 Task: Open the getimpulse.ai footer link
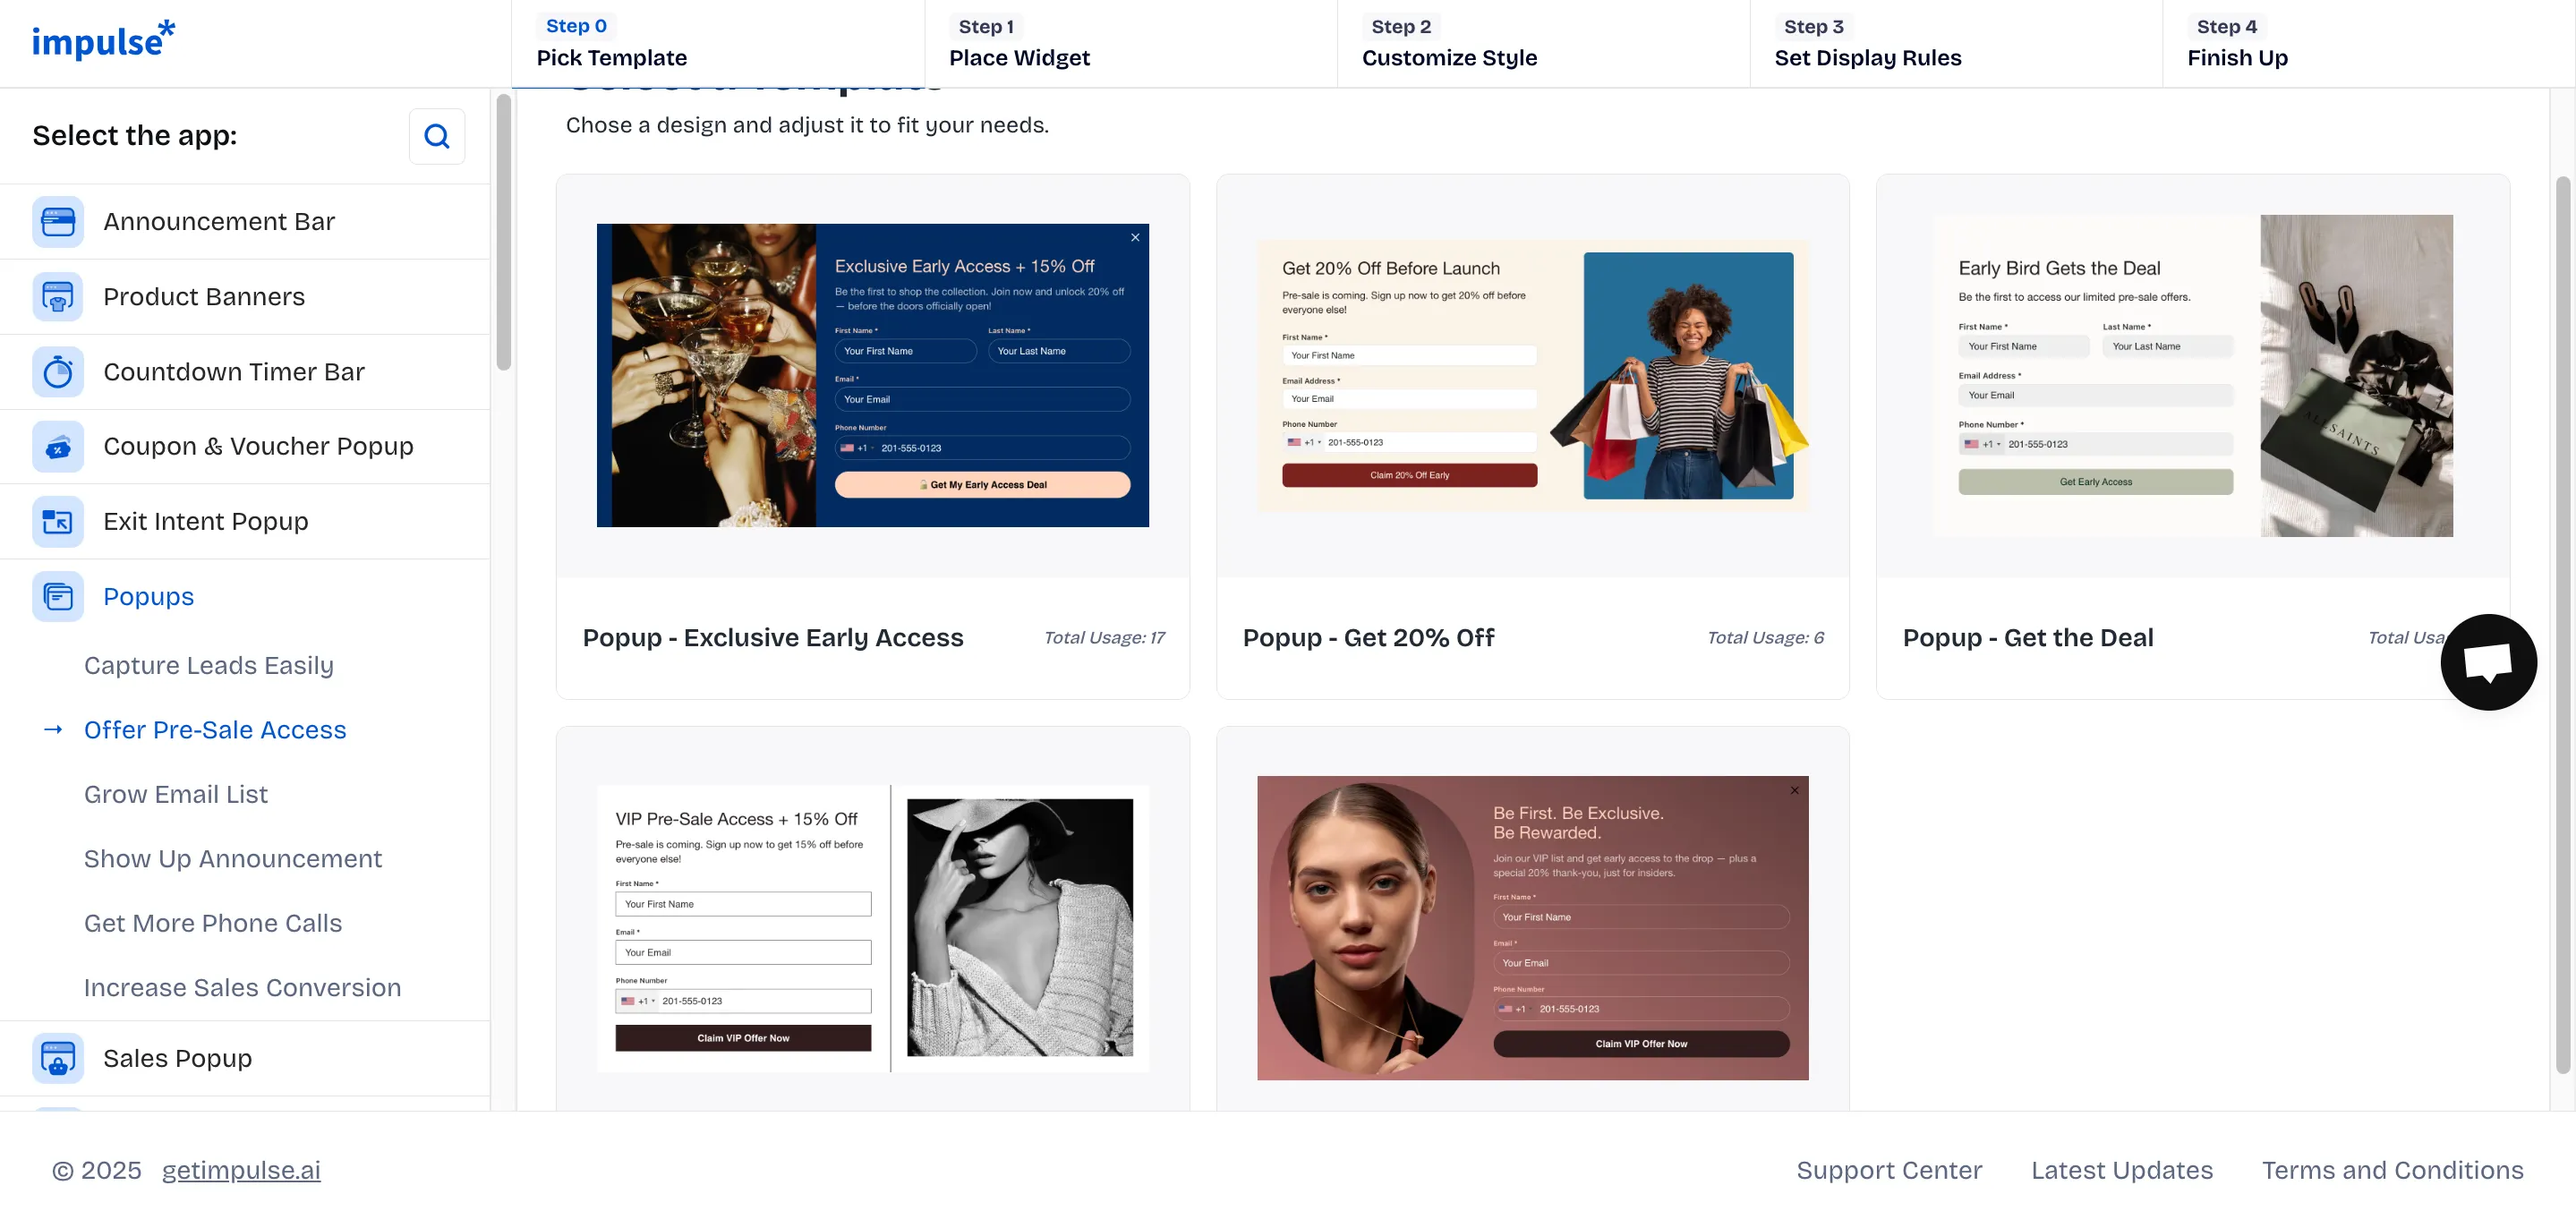(241, 1170)
